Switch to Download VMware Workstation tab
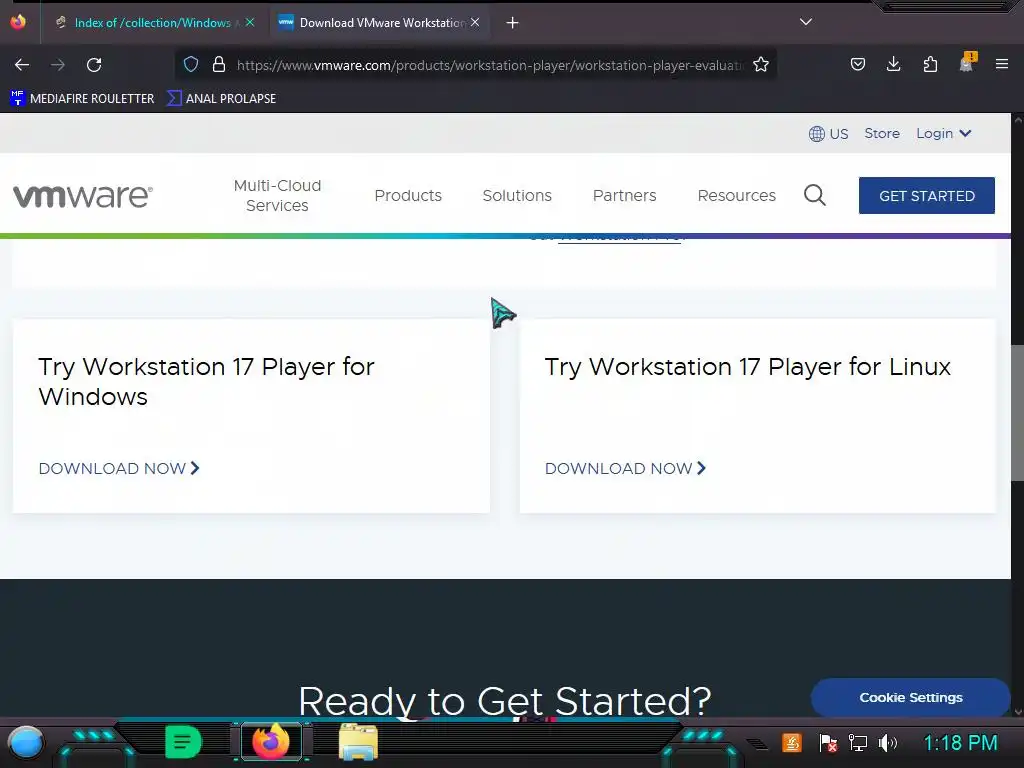 [x=381, y=23]
